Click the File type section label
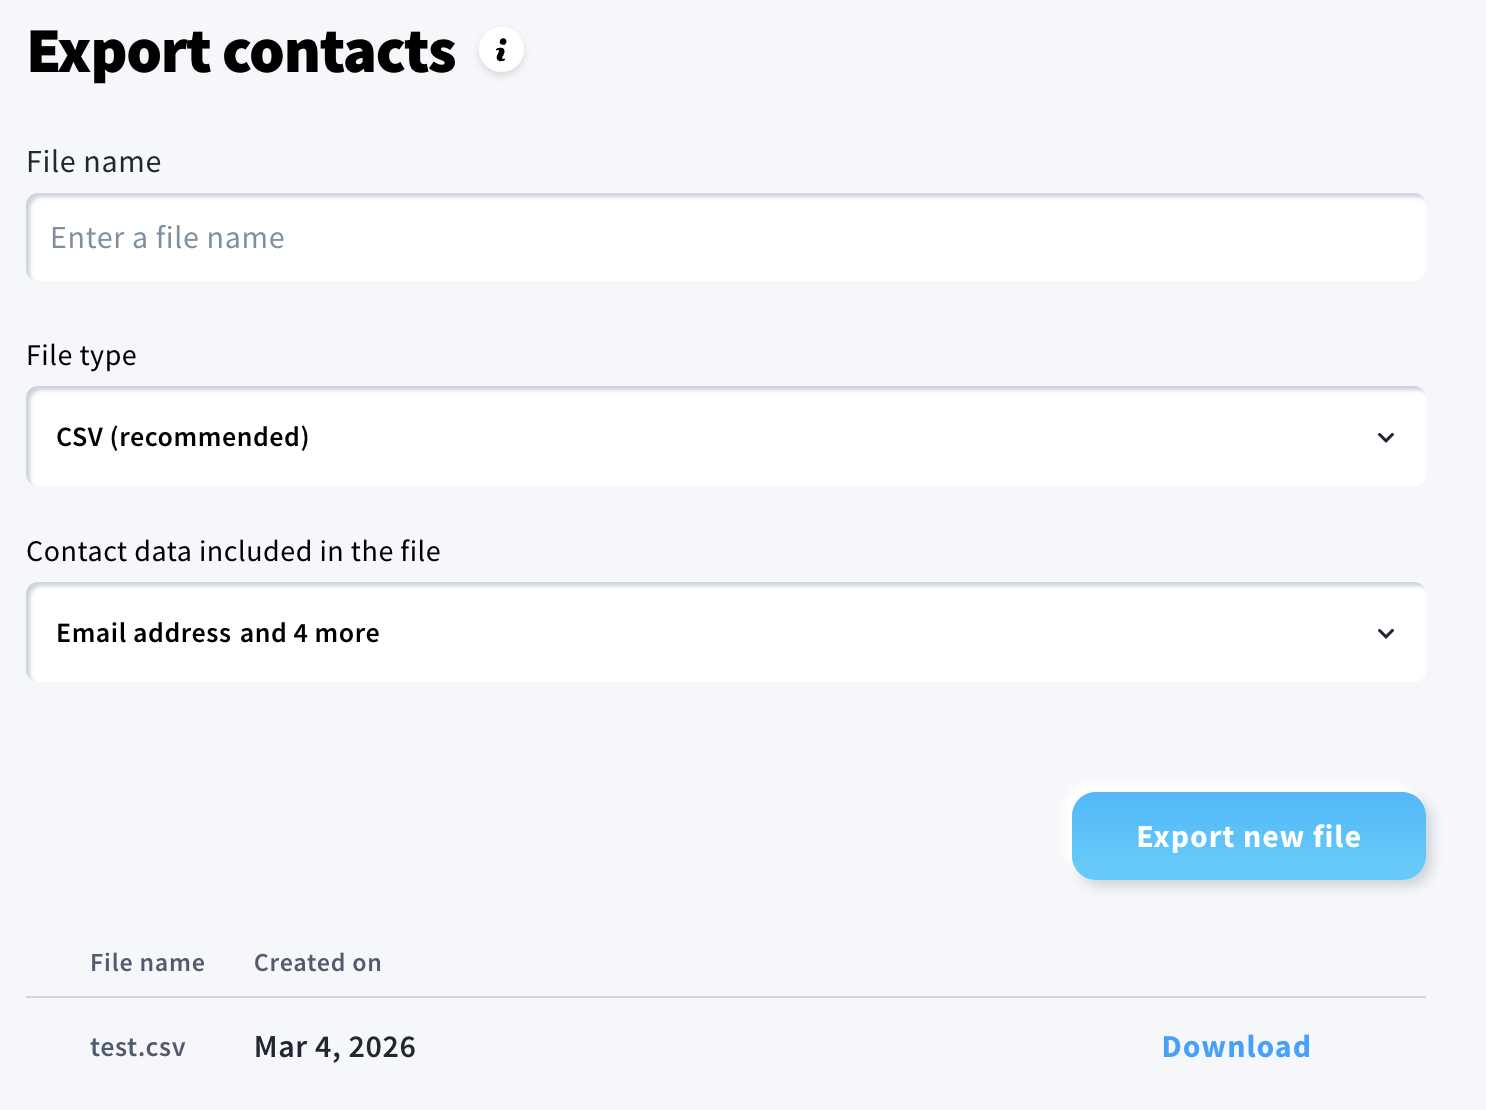The image size is (1486, 1110). [81, 355]
